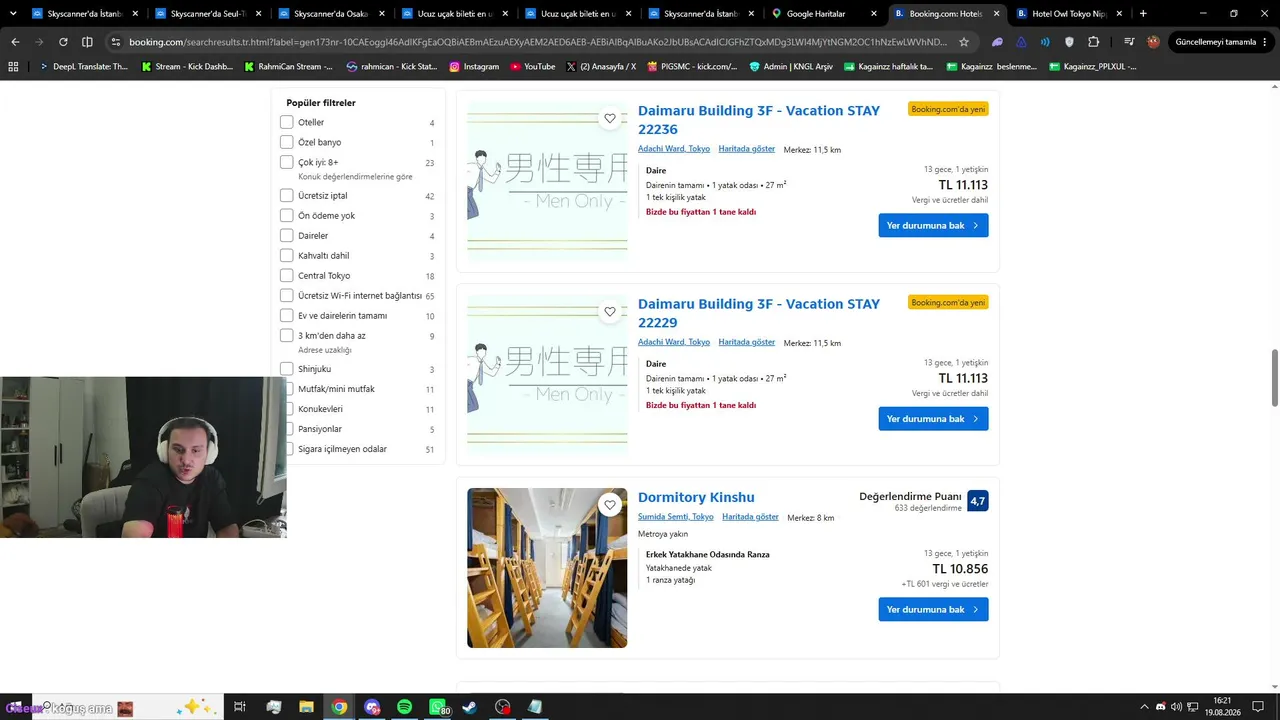Viewport: 1280px width, 720px height.
Task: Check the Ücretsiz Wi-Fi internet bağlantısı box
Action: 287,295
